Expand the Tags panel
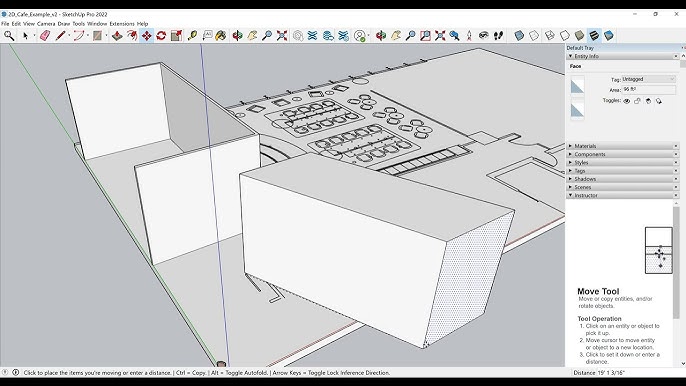 click(570, 171)
